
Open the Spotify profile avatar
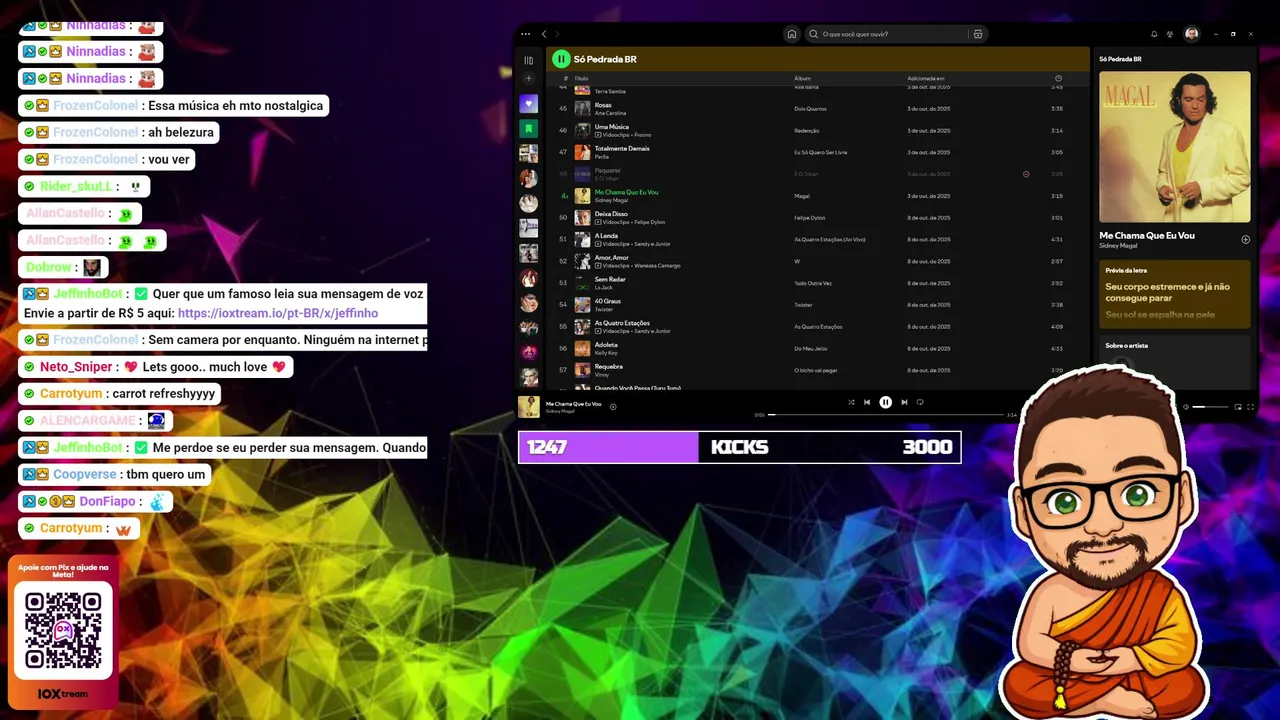1191,34
